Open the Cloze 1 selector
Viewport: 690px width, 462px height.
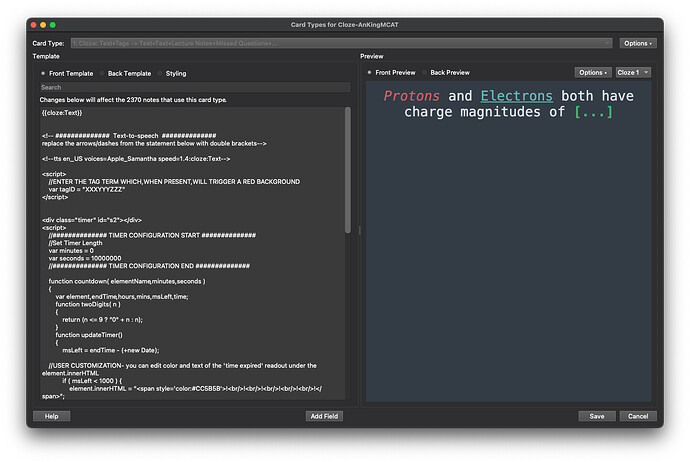(633, 72)
